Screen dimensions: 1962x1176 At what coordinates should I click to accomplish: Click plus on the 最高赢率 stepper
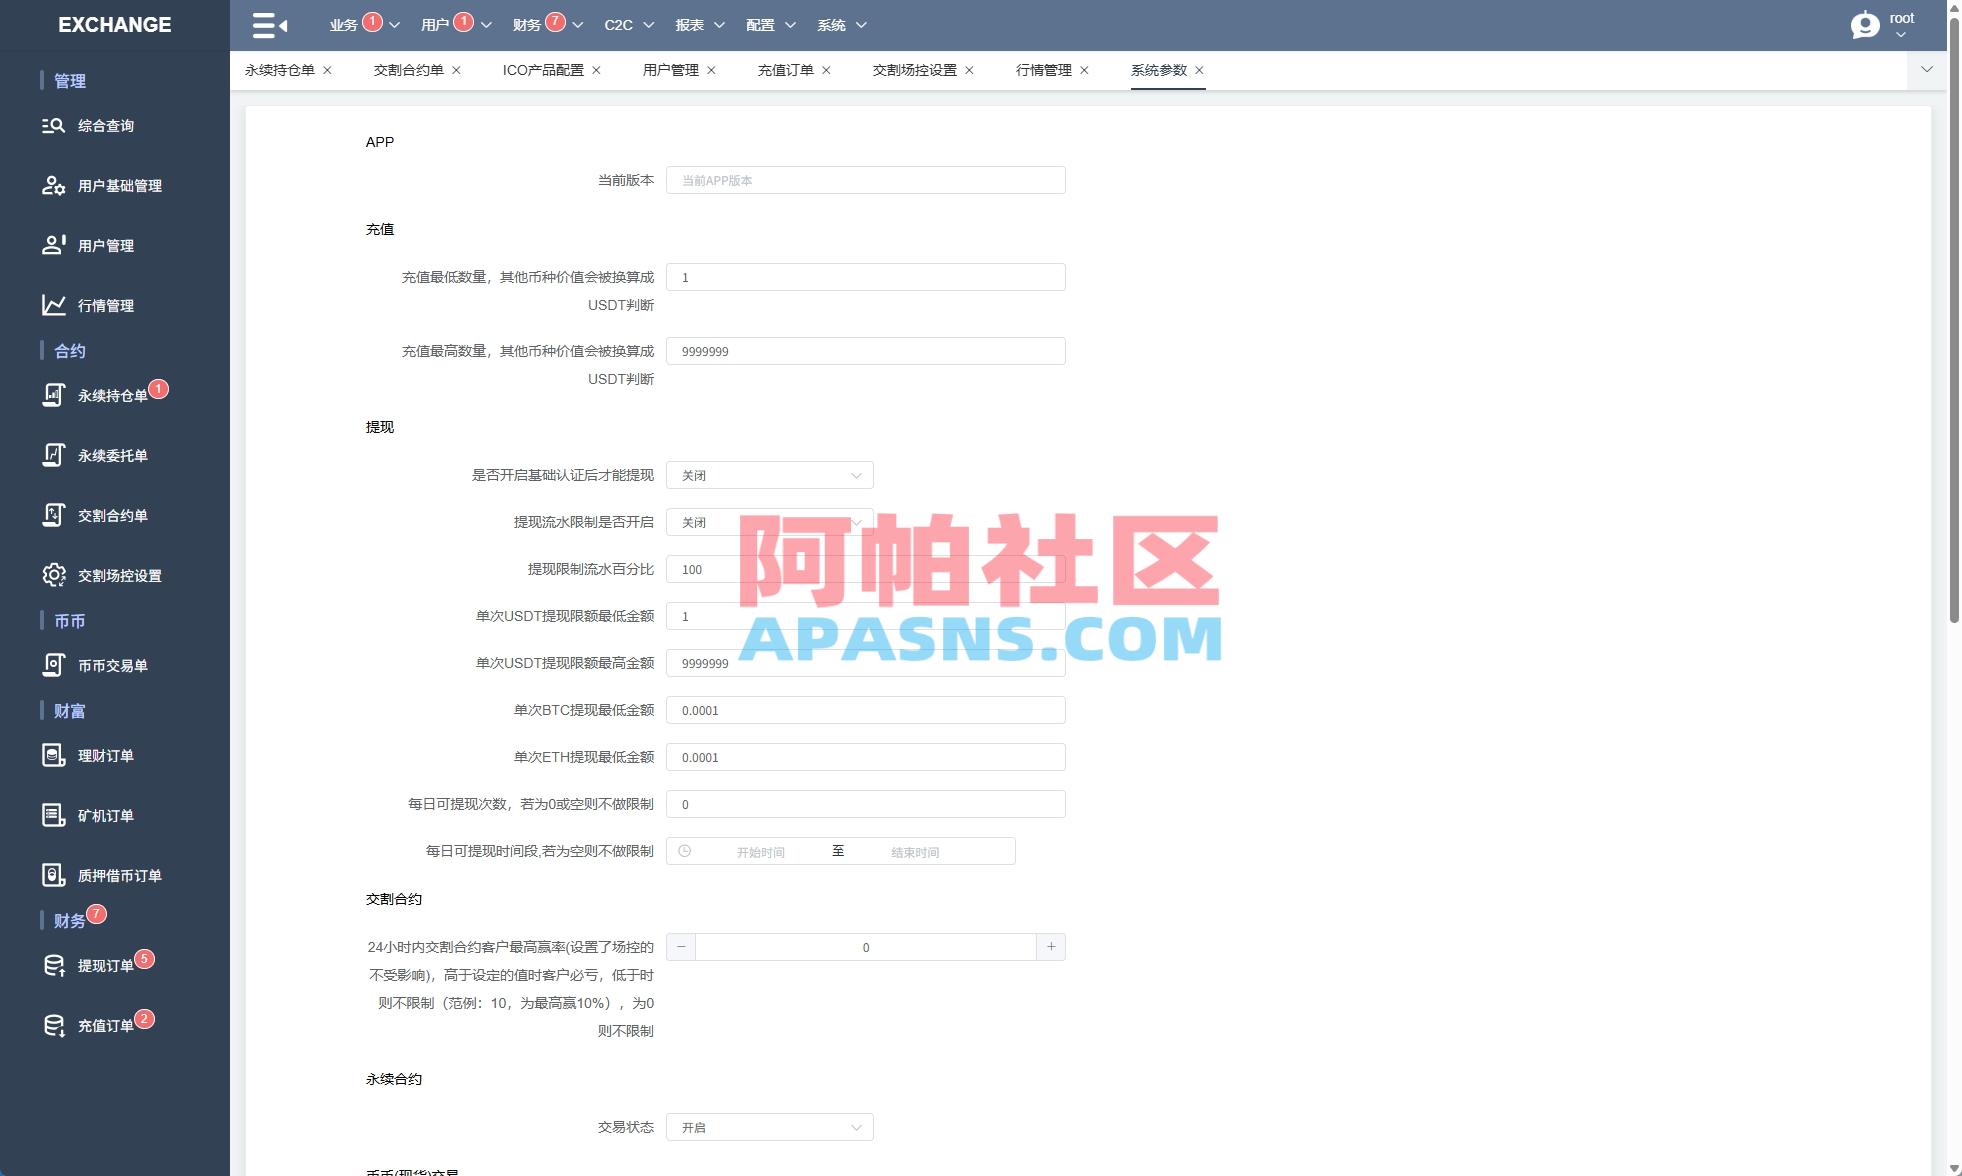[1051, 946]
